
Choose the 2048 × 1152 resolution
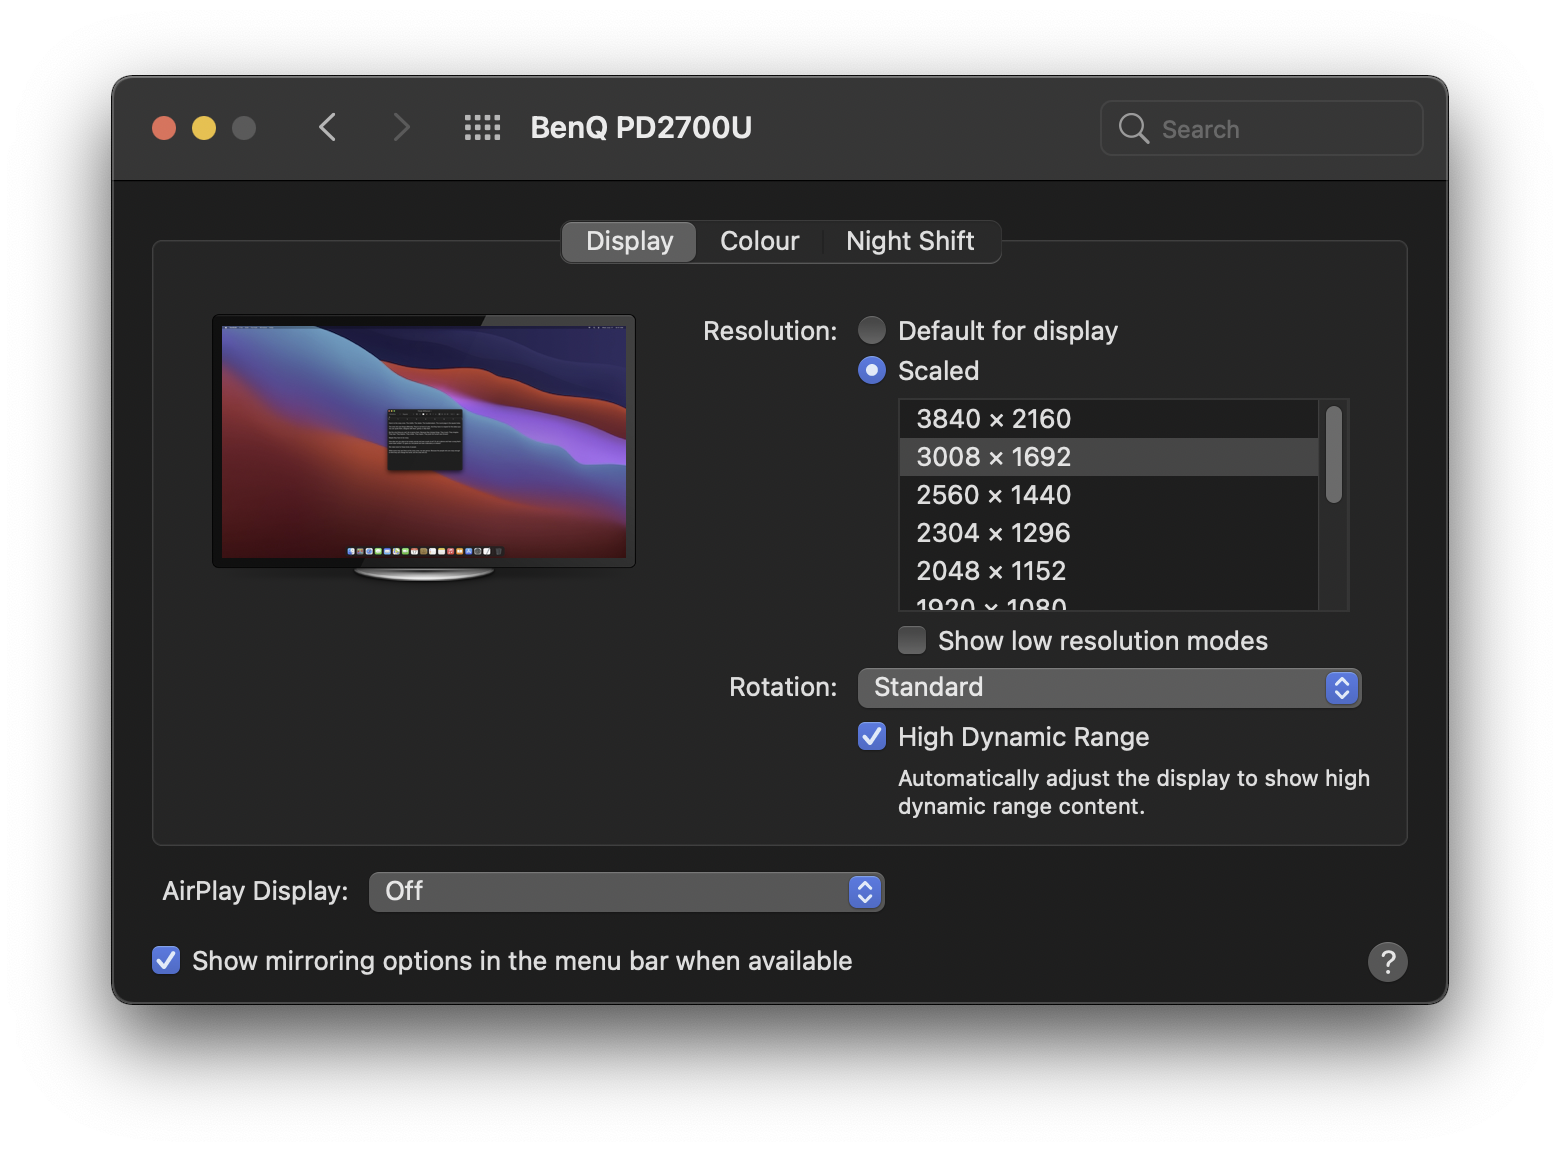click(1109, 571)
